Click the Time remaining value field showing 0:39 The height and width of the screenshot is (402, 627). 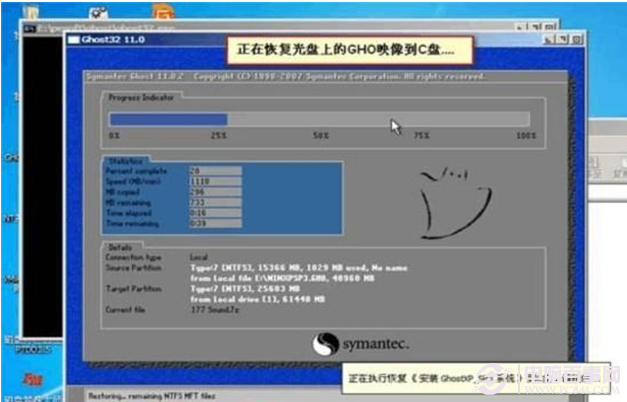point(216,223)
